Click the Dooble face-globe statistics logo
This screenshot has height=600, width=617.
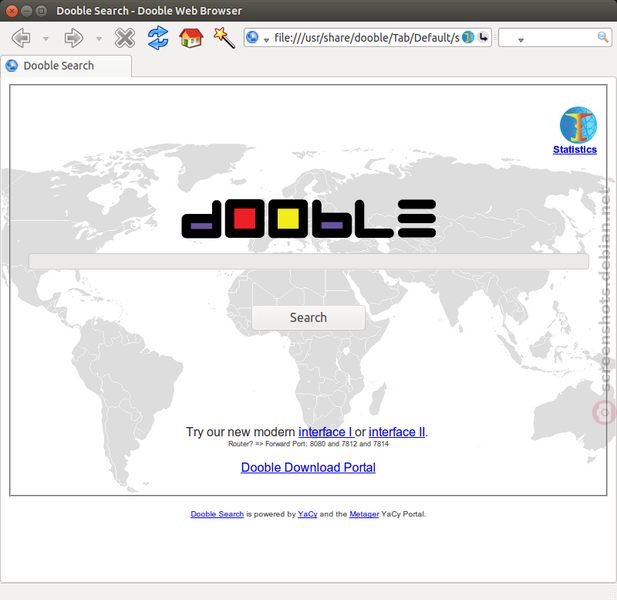coord(578,125)
